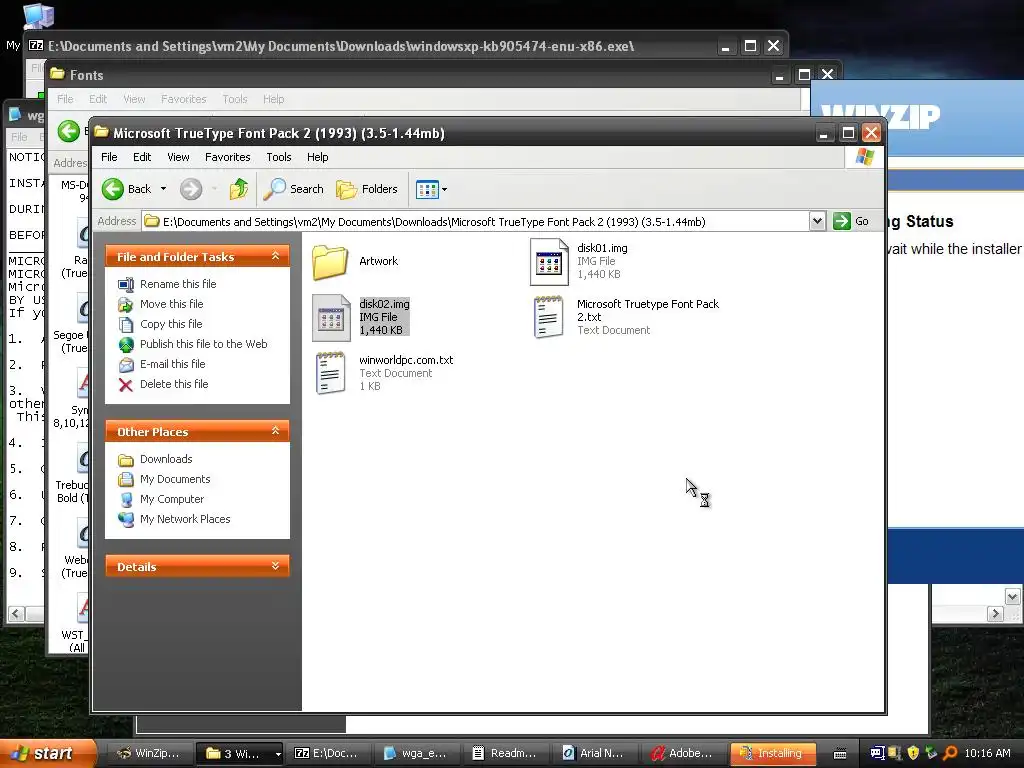Screen dimensions: 1024x768
Task: Select the Artwork folder icon
Action: pos(330,262)
